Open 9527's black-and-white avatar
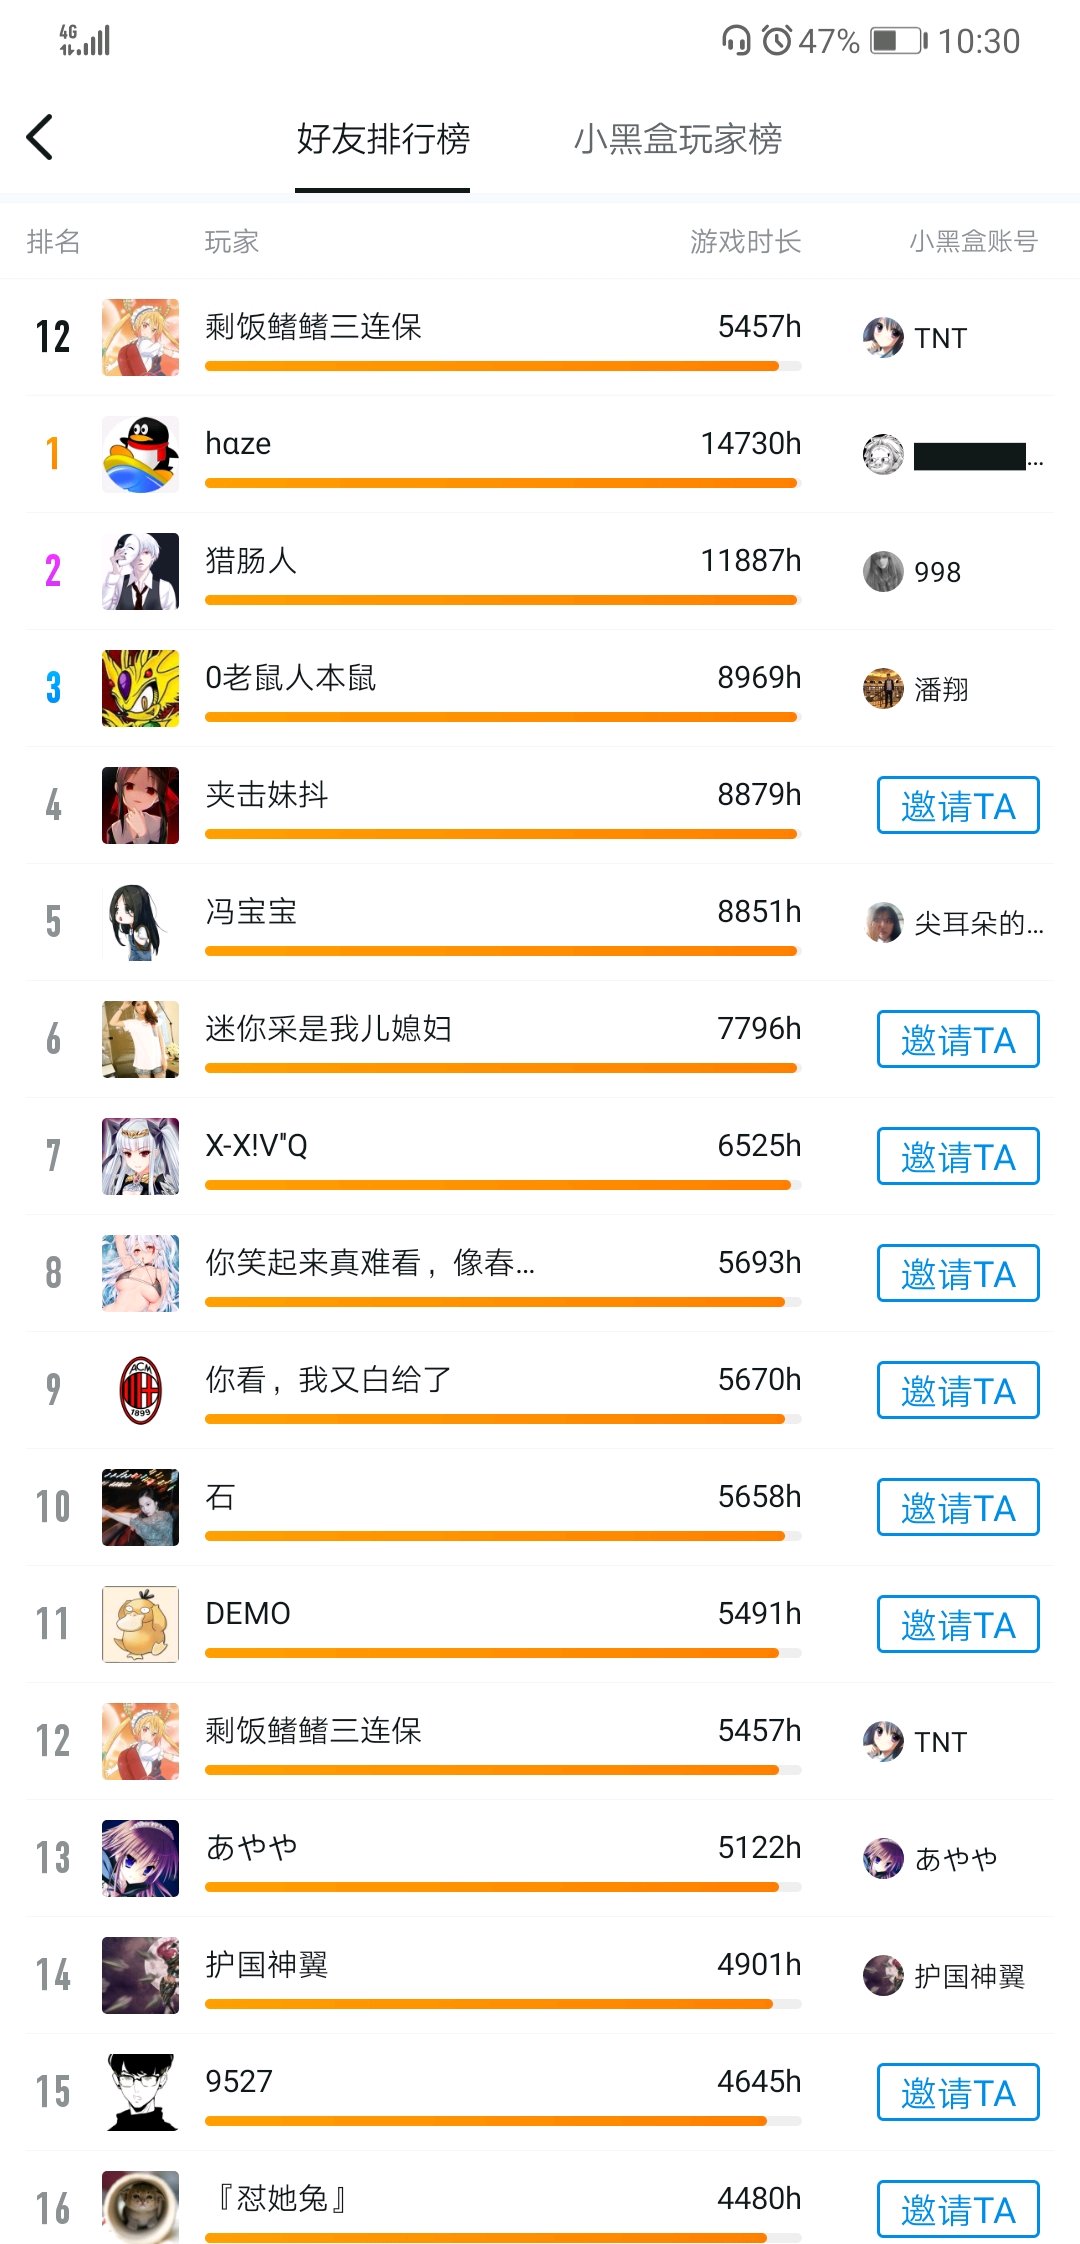1080x2244 pixels. pyautogui.click(x=140, y=2092)
